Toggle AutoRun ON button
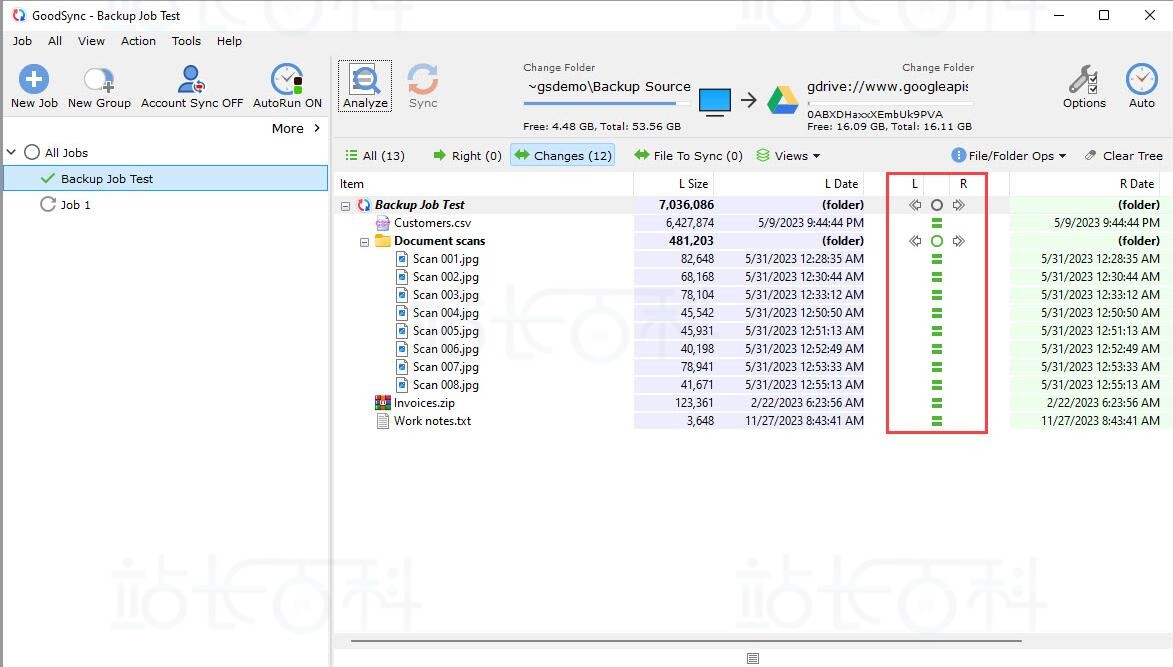 (287, 87)
